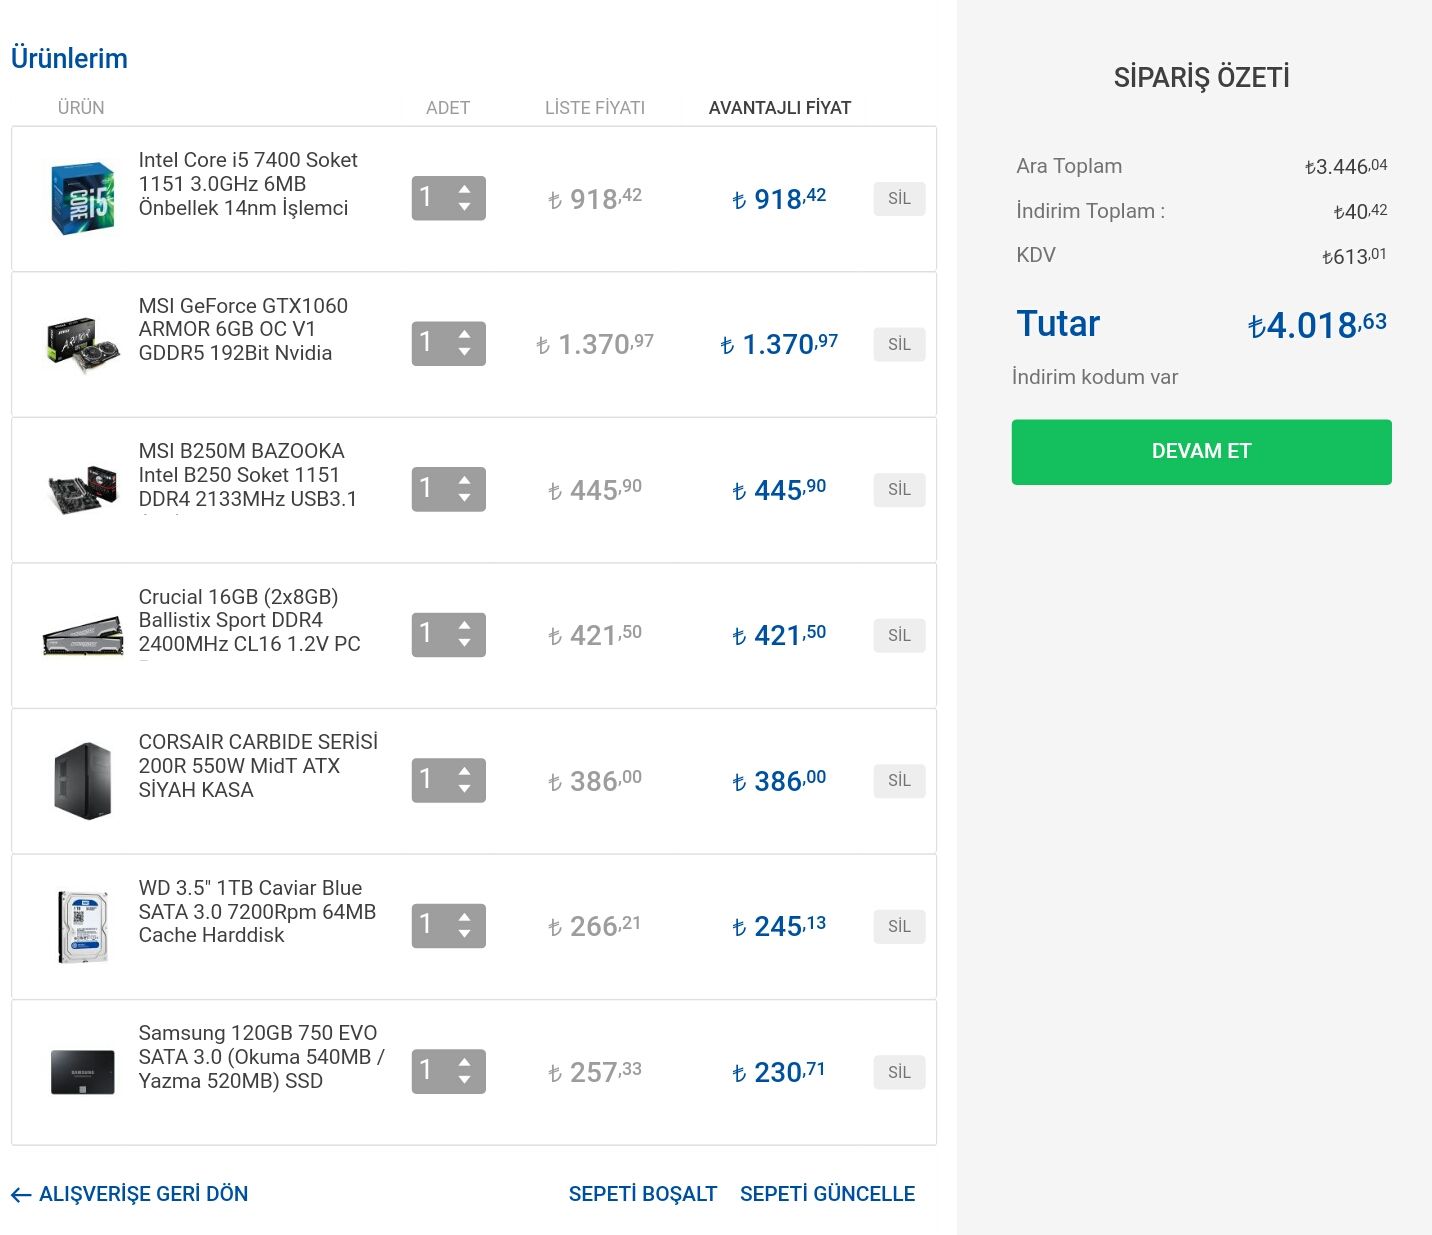The height and width of the screenshot is (1235, 1432).
Task: Open the MSI GTX1060 graphics card image
Action: coord(83,343)
